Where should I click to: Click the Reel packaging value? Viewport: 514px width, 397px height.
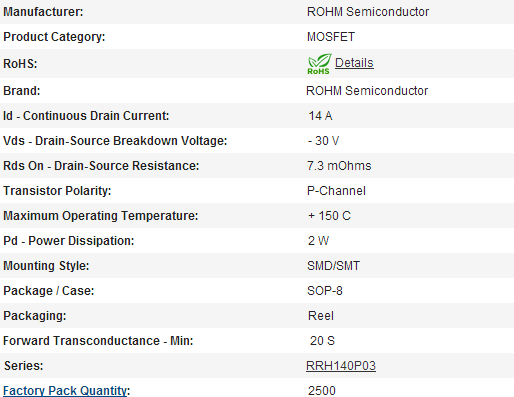[321, 316]
